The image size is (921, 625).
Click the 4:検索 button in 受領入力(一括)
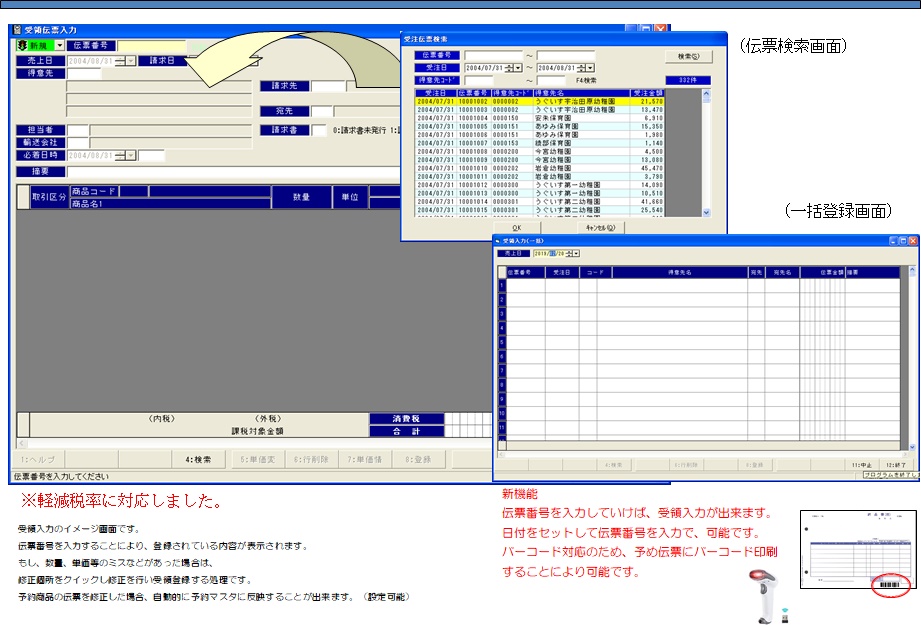[x=613, y=465]
